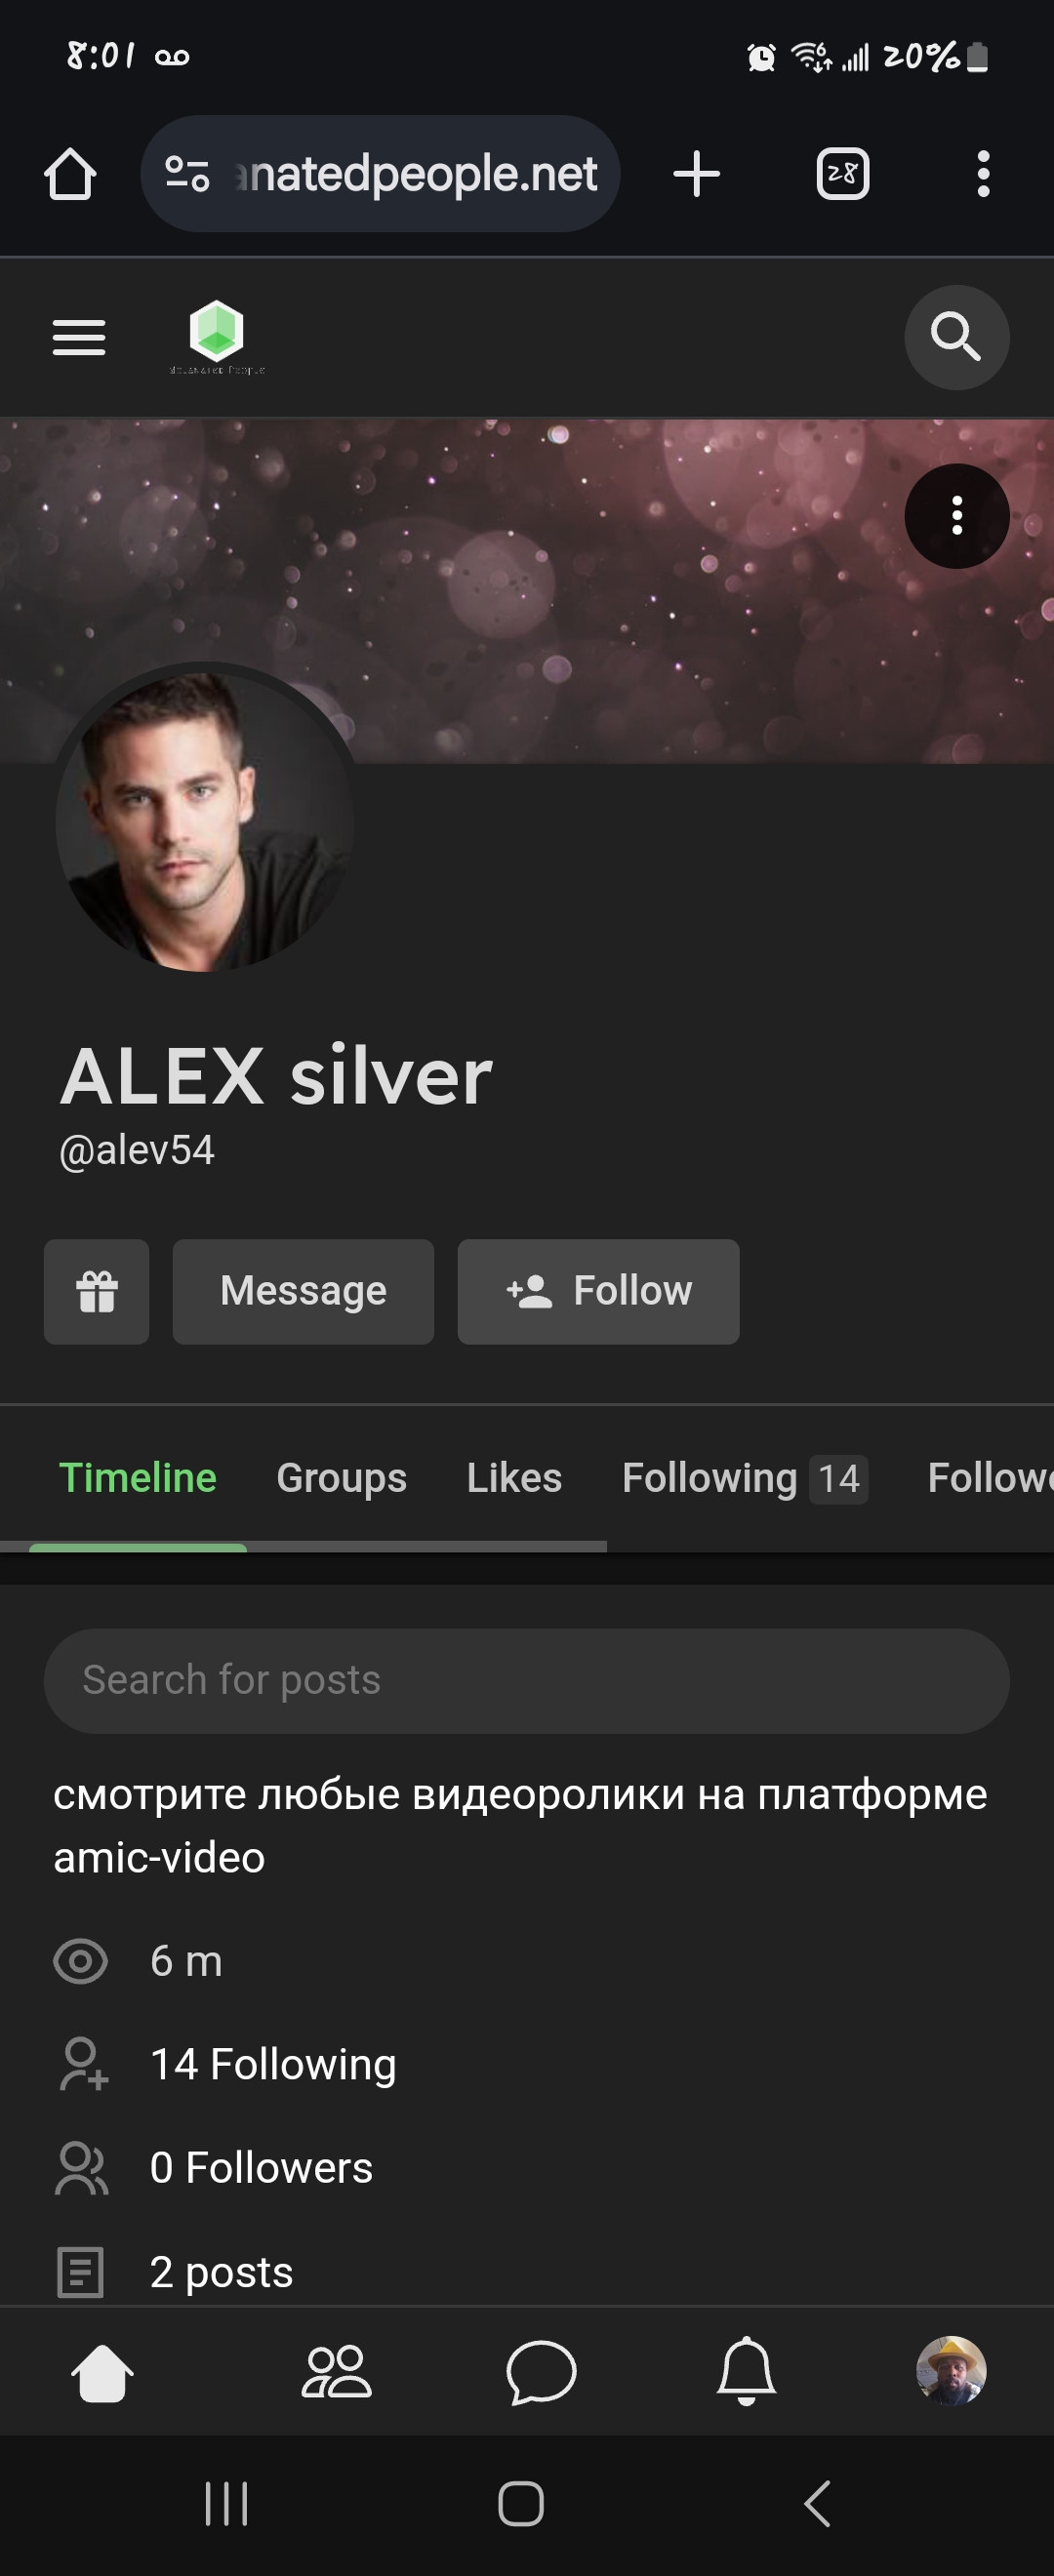Open the people/groups icon in bottom bar

pos(336,2371)
